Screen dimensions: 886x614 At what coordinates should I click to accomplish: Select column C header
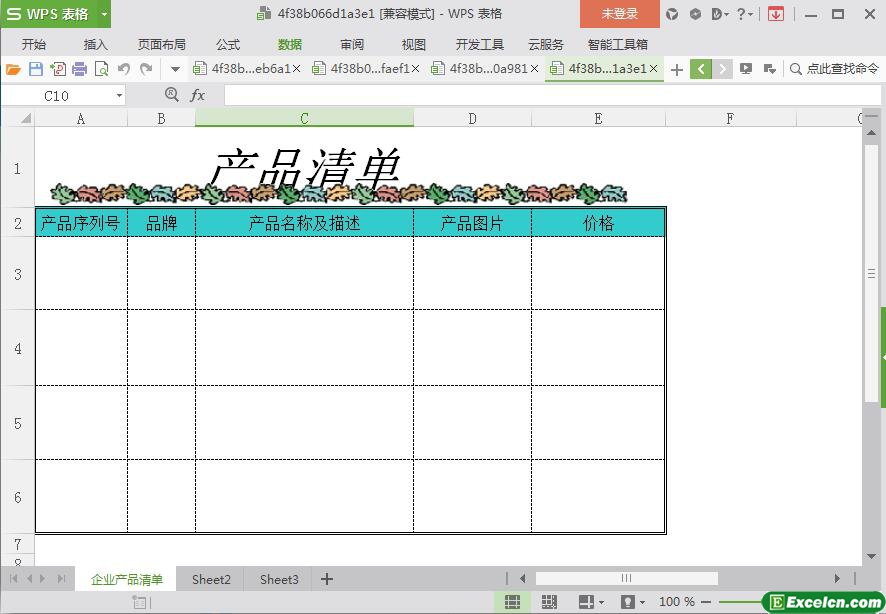(304, 118)
